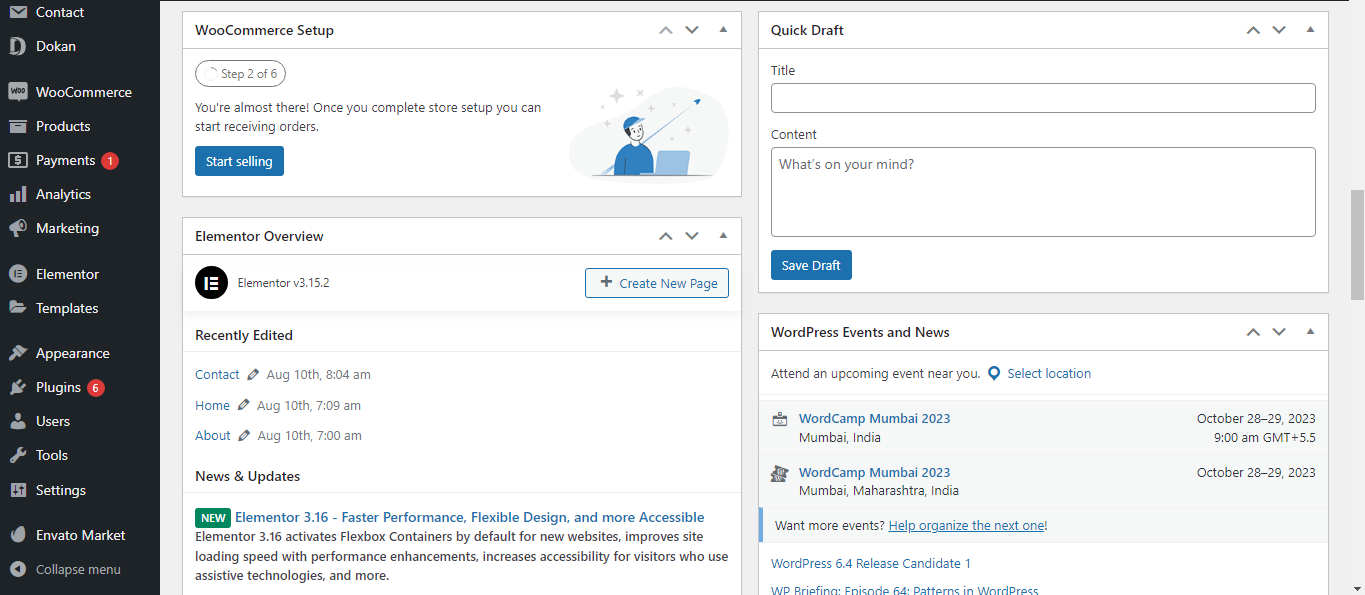The height and width of the screenshot is (595, 1365).
Task: Click the Elementor v3.15.2 version text
Action: (283, 283)
